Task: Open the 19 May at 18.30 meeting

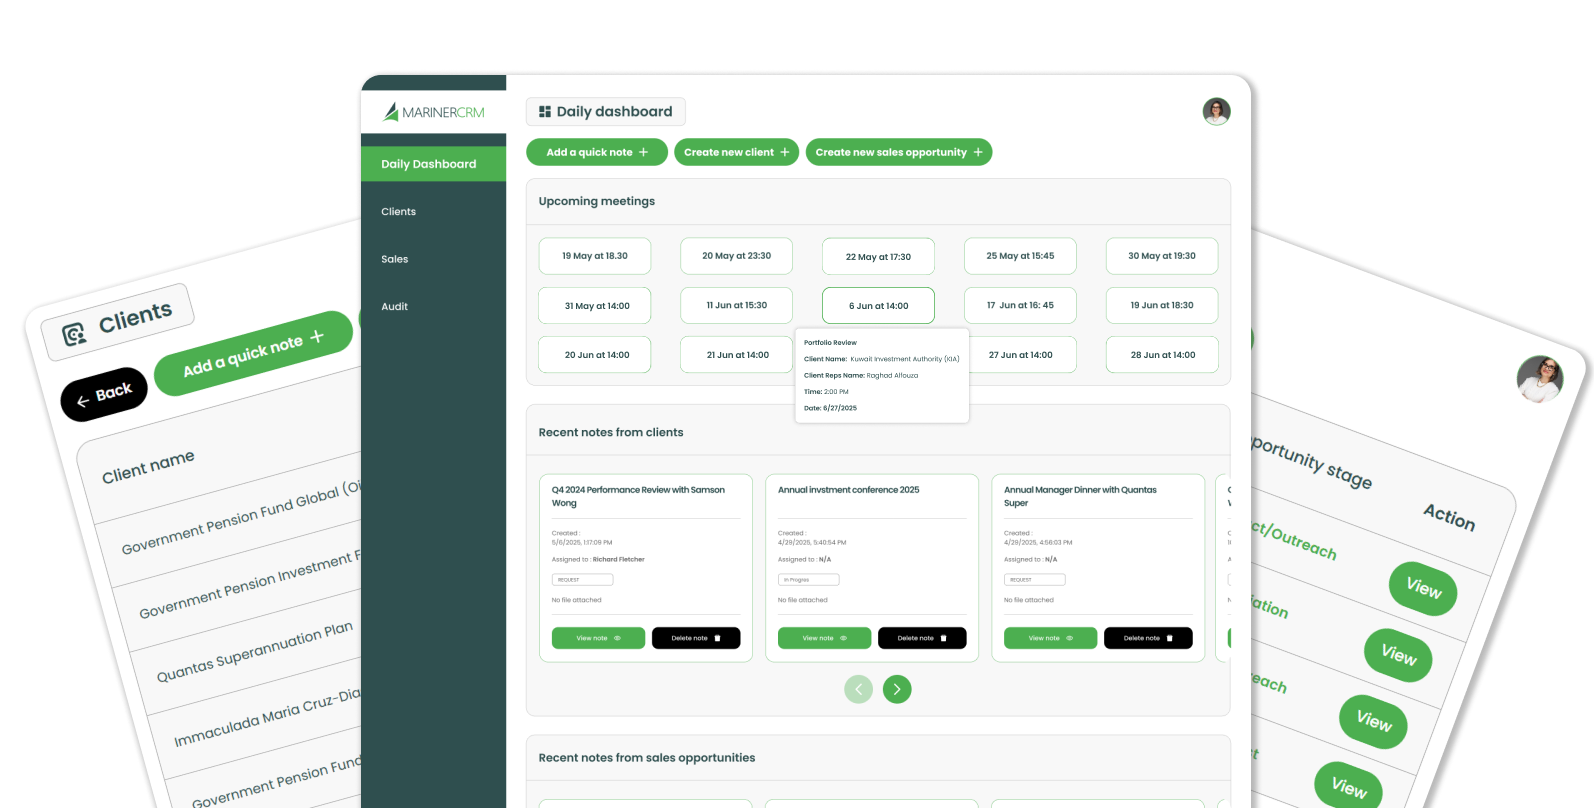Action: tap(594, 256)
